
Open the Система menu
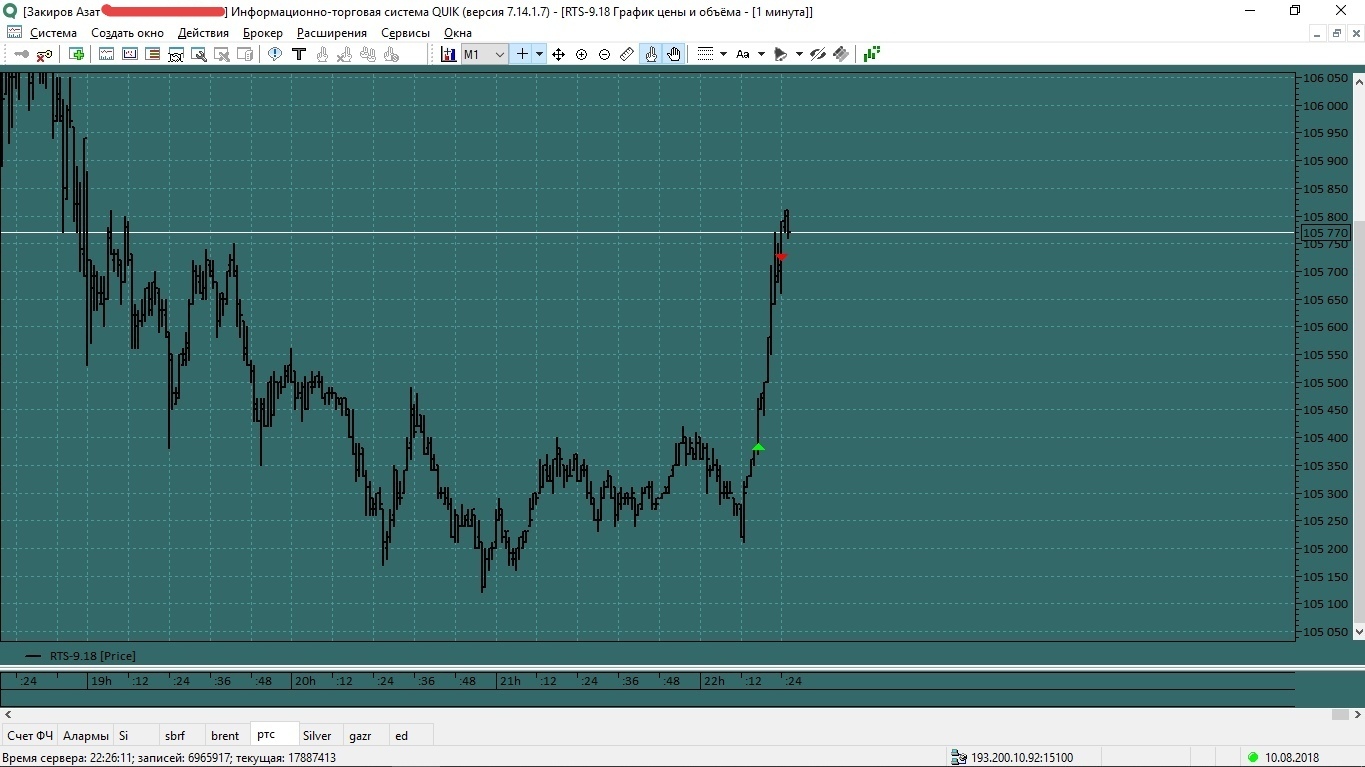coord(53,33)
